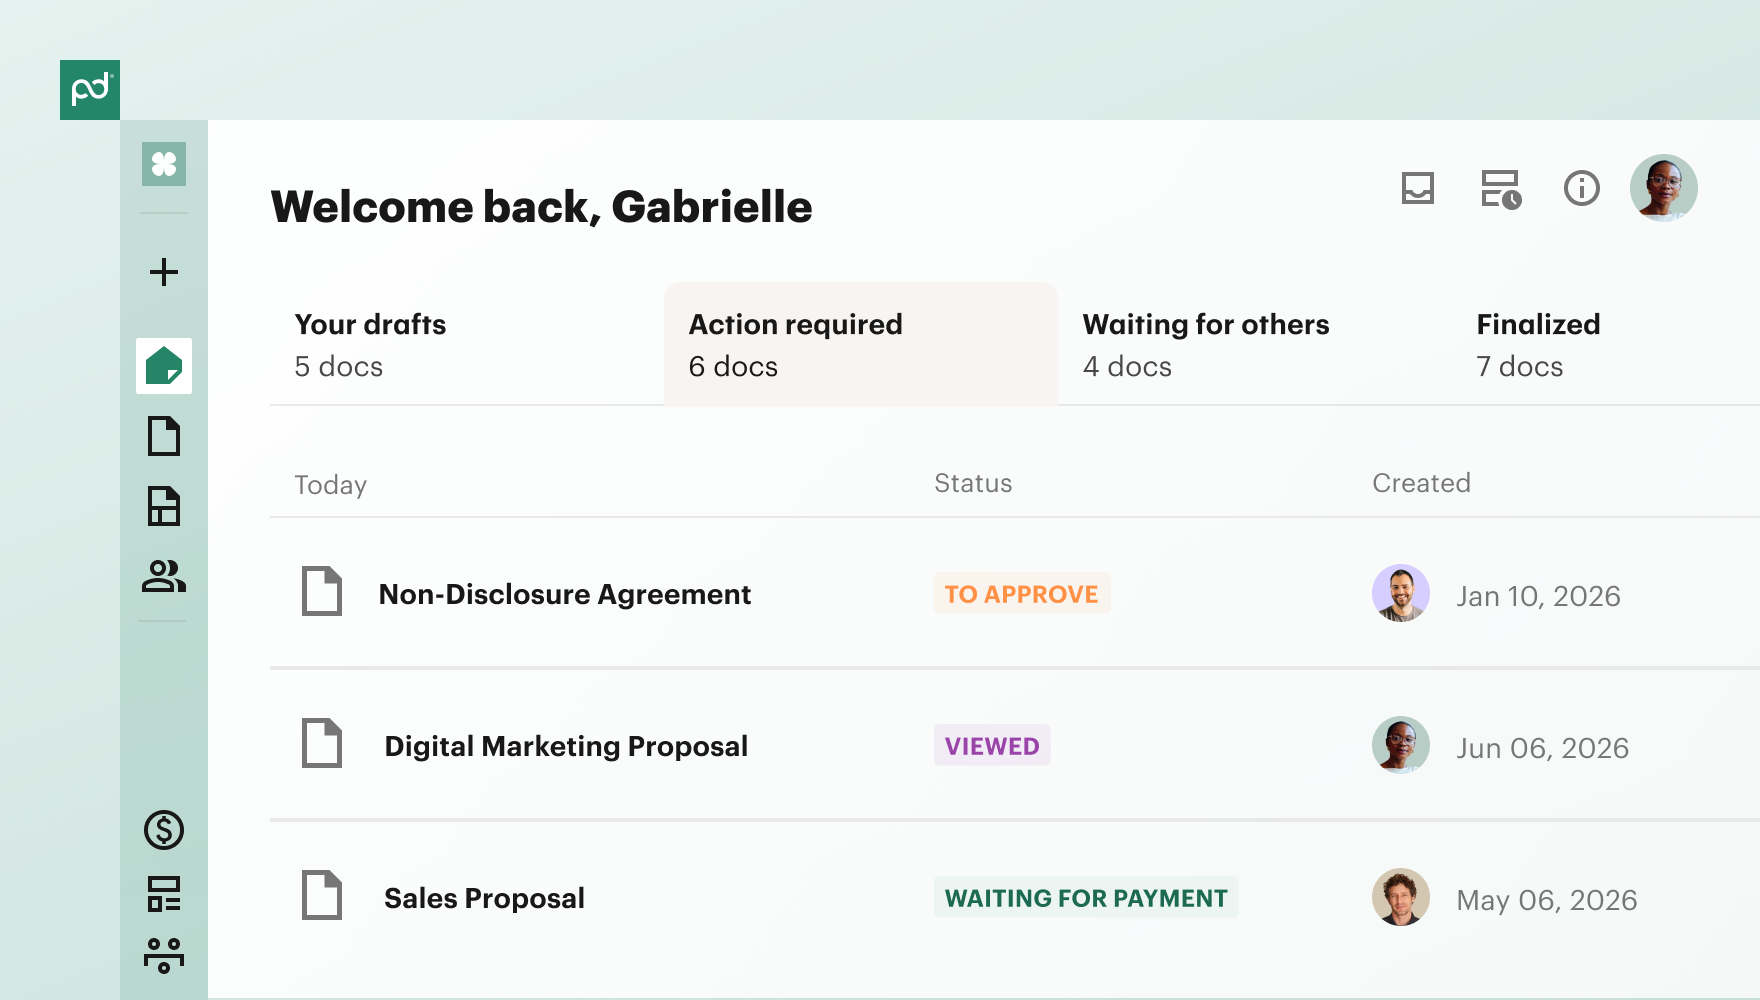Image resolution: width=1760 pixels, height=1000 pixels.
Task: Click the scheduled activity icon in header
Action: tap(1501, 189)
